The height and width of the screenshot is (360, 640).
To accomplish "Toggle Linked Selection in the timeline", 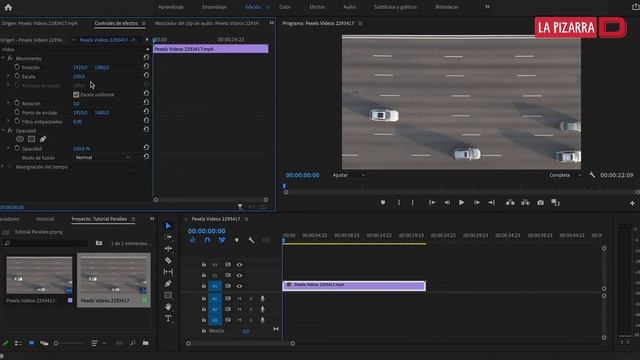I will click(x=222, y=240).
